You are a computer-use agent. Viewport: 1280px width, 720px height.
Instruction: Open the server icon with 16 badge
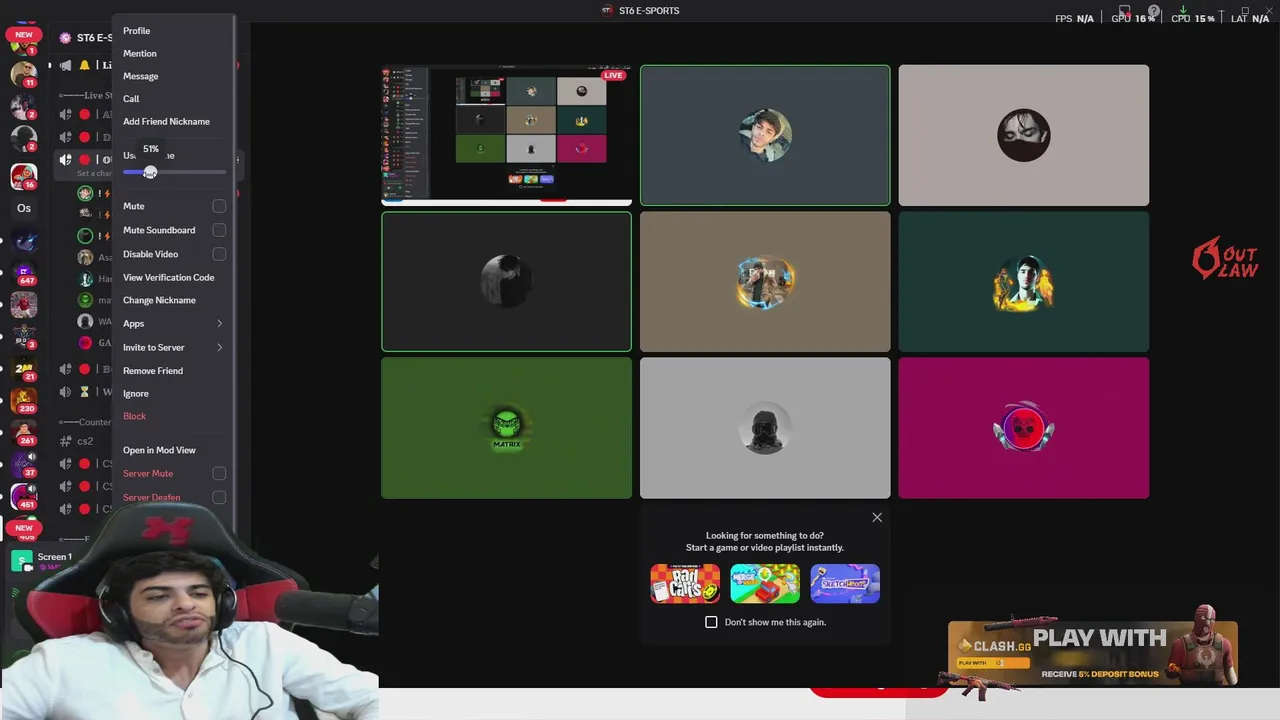click(x=24, y=175)
